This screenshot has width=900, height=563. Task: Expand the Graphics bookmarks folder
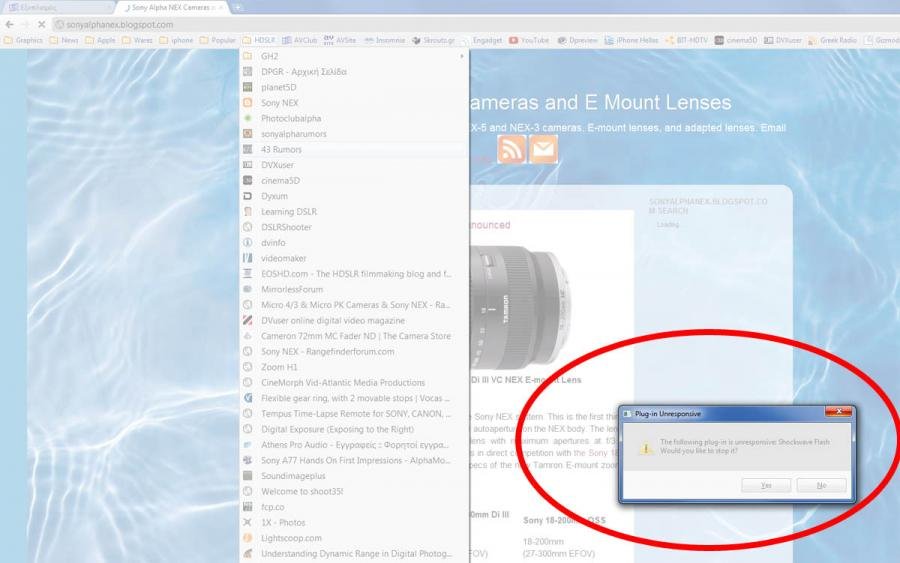pos(23,41)
